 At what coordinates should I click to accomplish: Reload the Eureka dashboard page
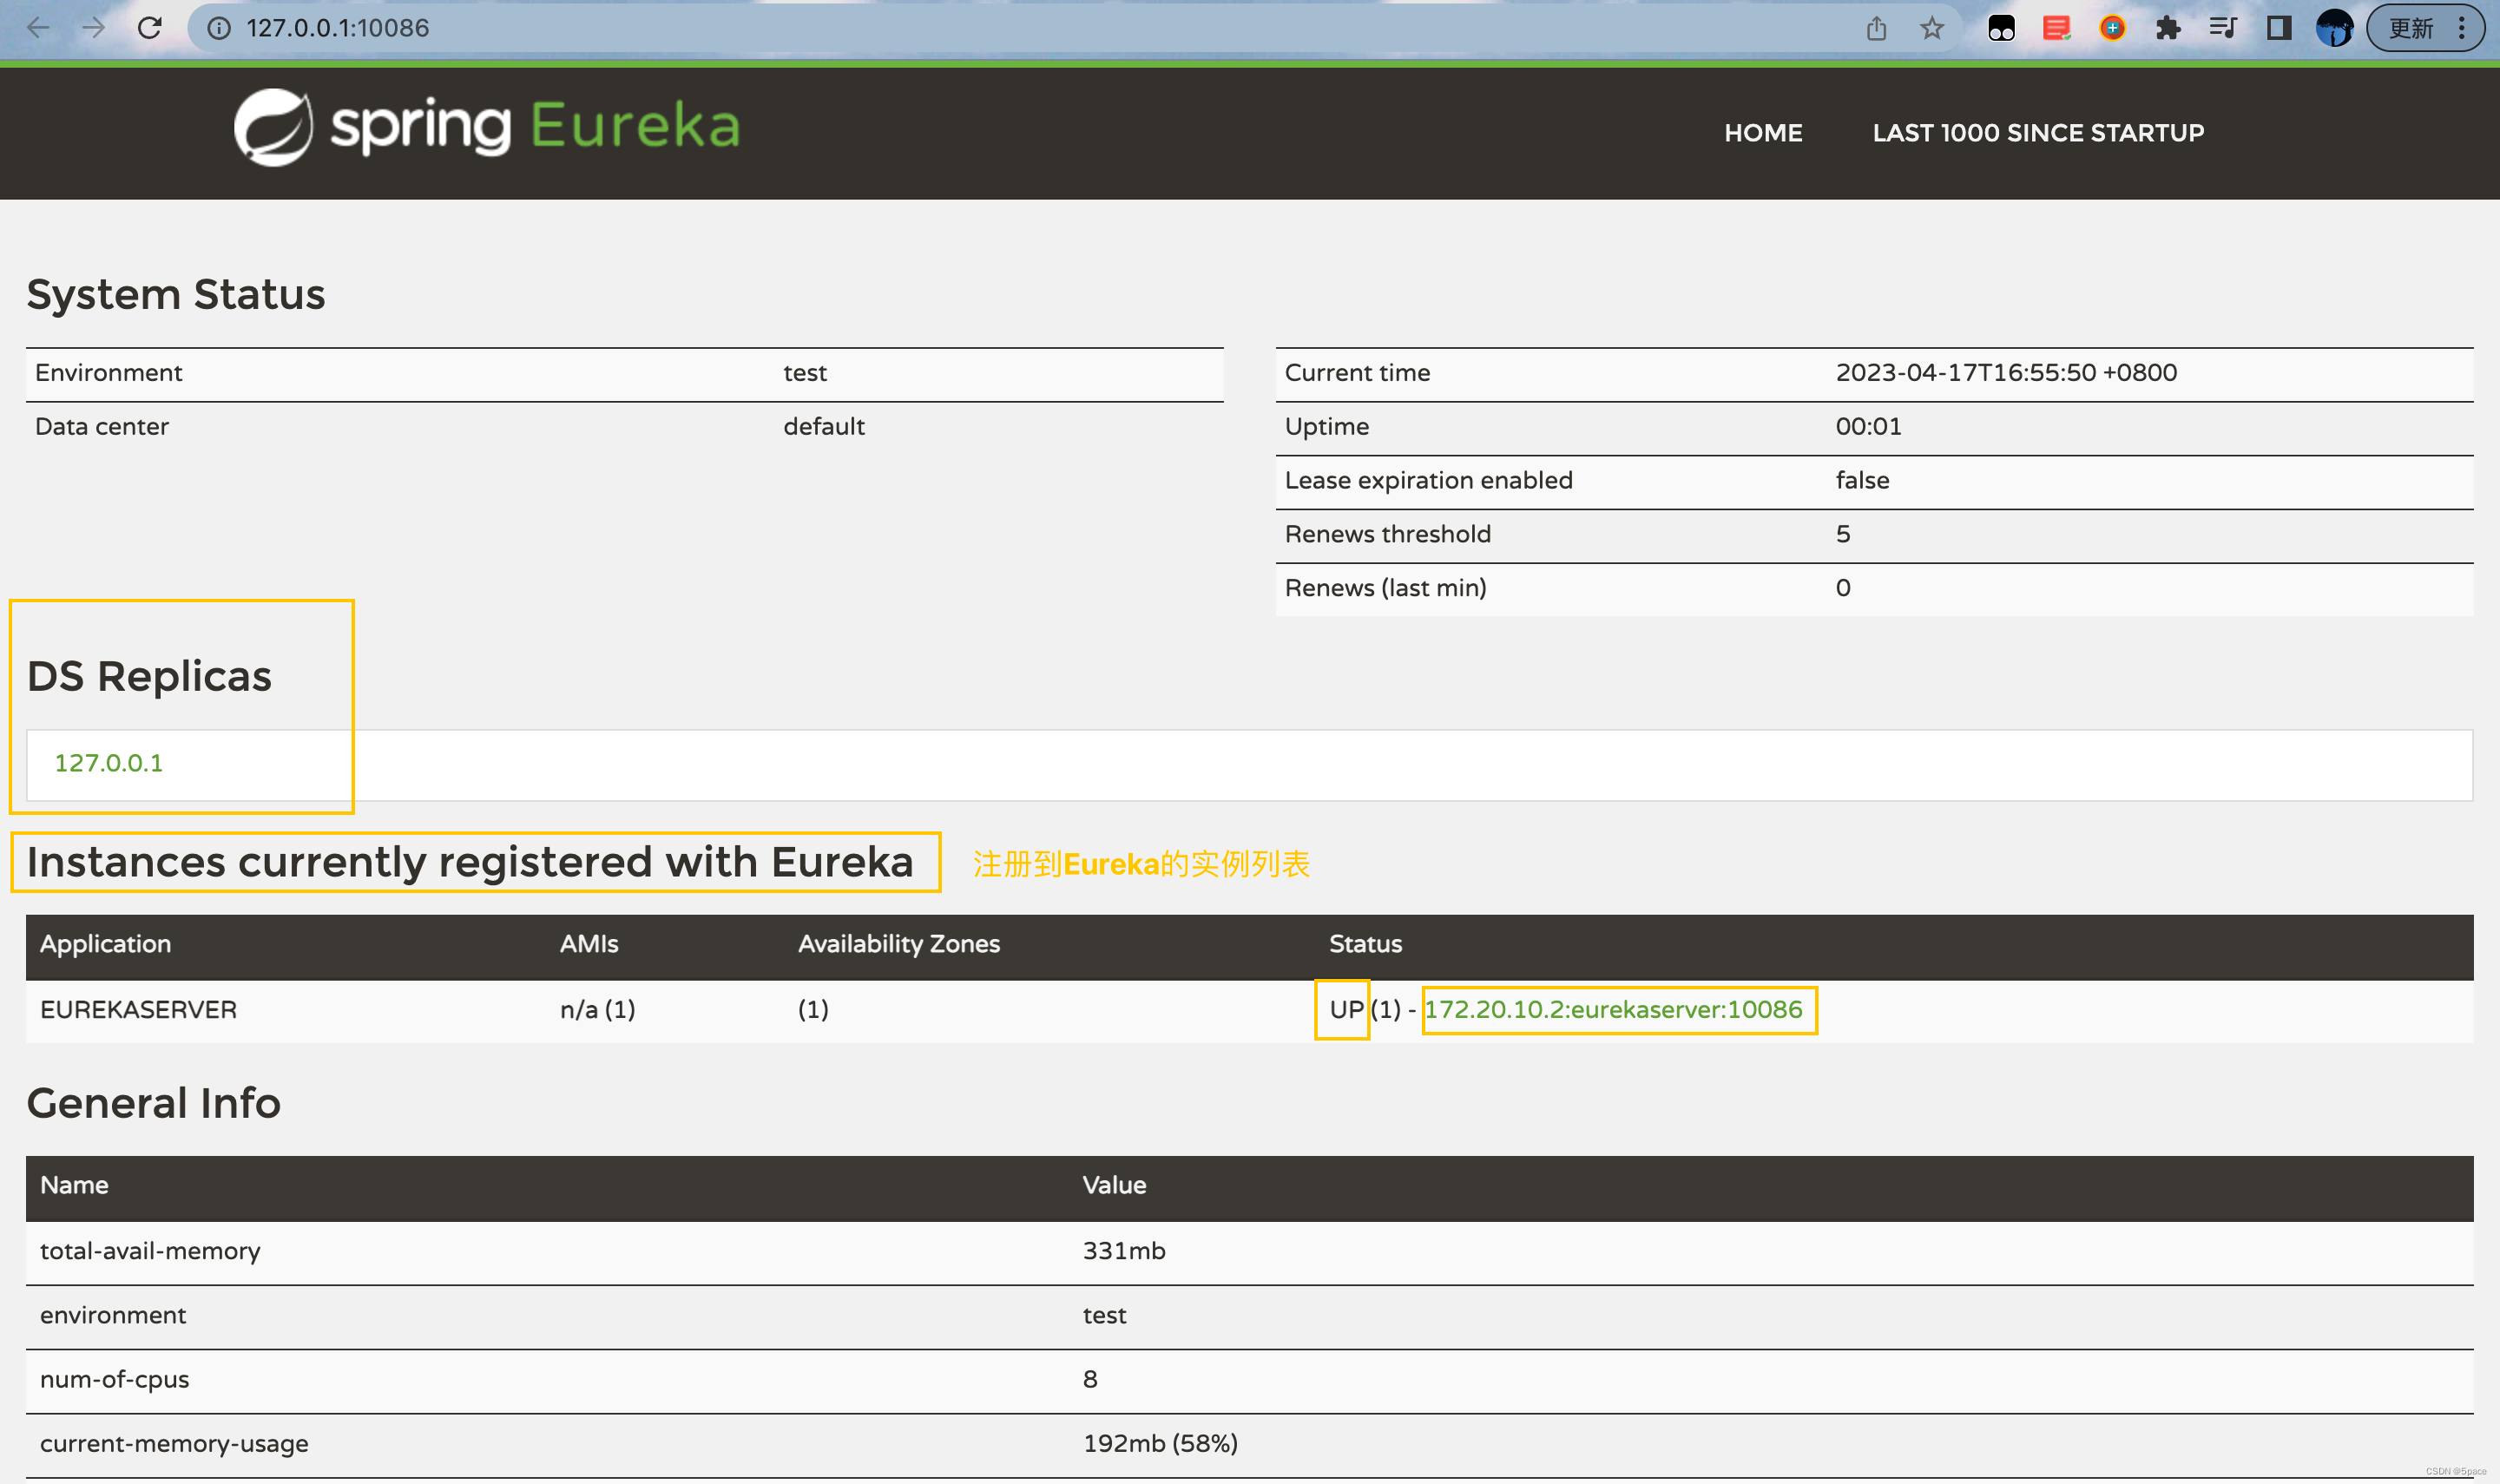tap(149, 28)
